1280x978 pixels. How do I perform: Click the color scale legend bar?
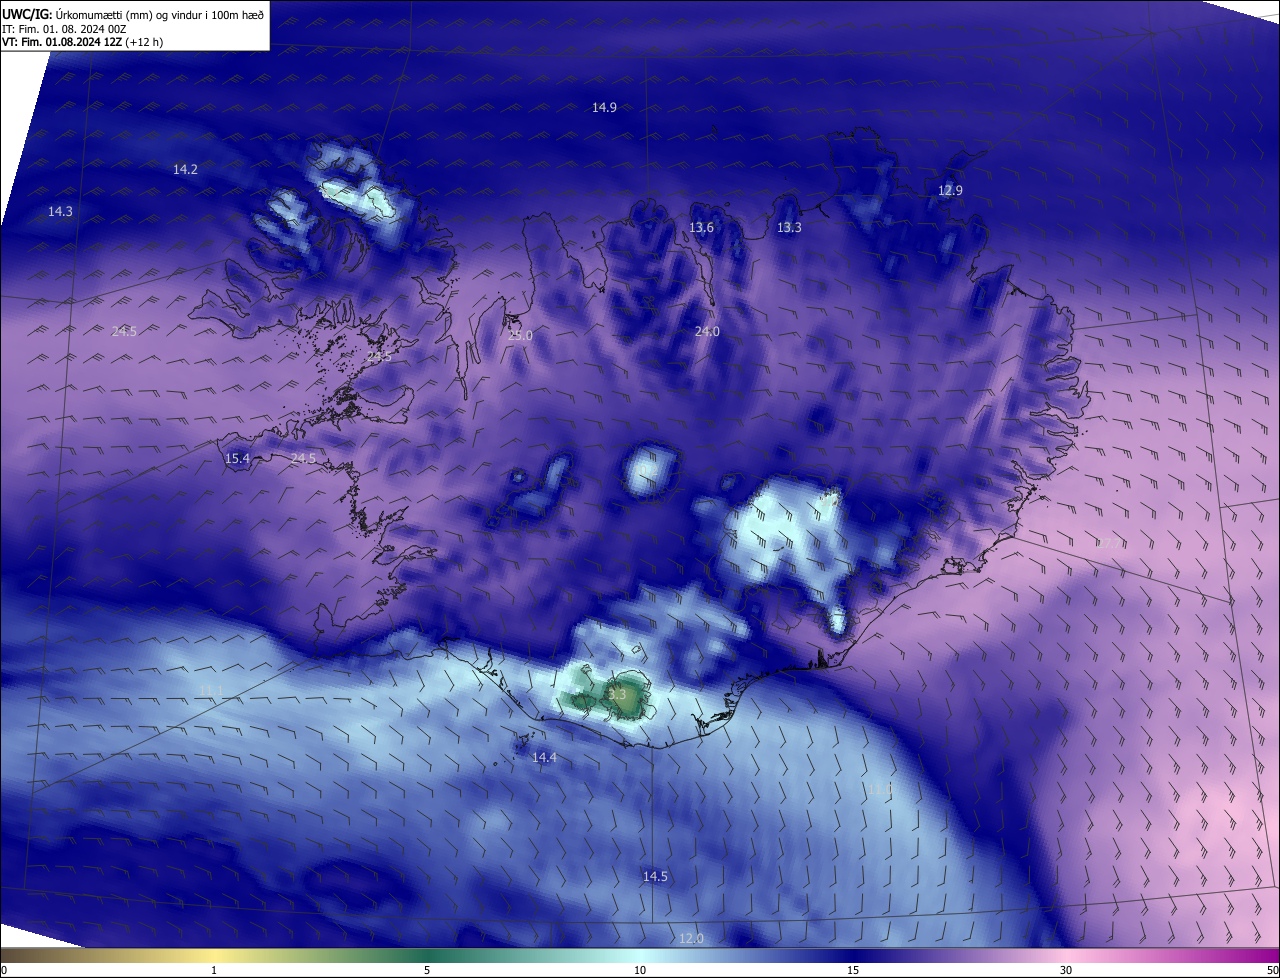pos(640,955)
